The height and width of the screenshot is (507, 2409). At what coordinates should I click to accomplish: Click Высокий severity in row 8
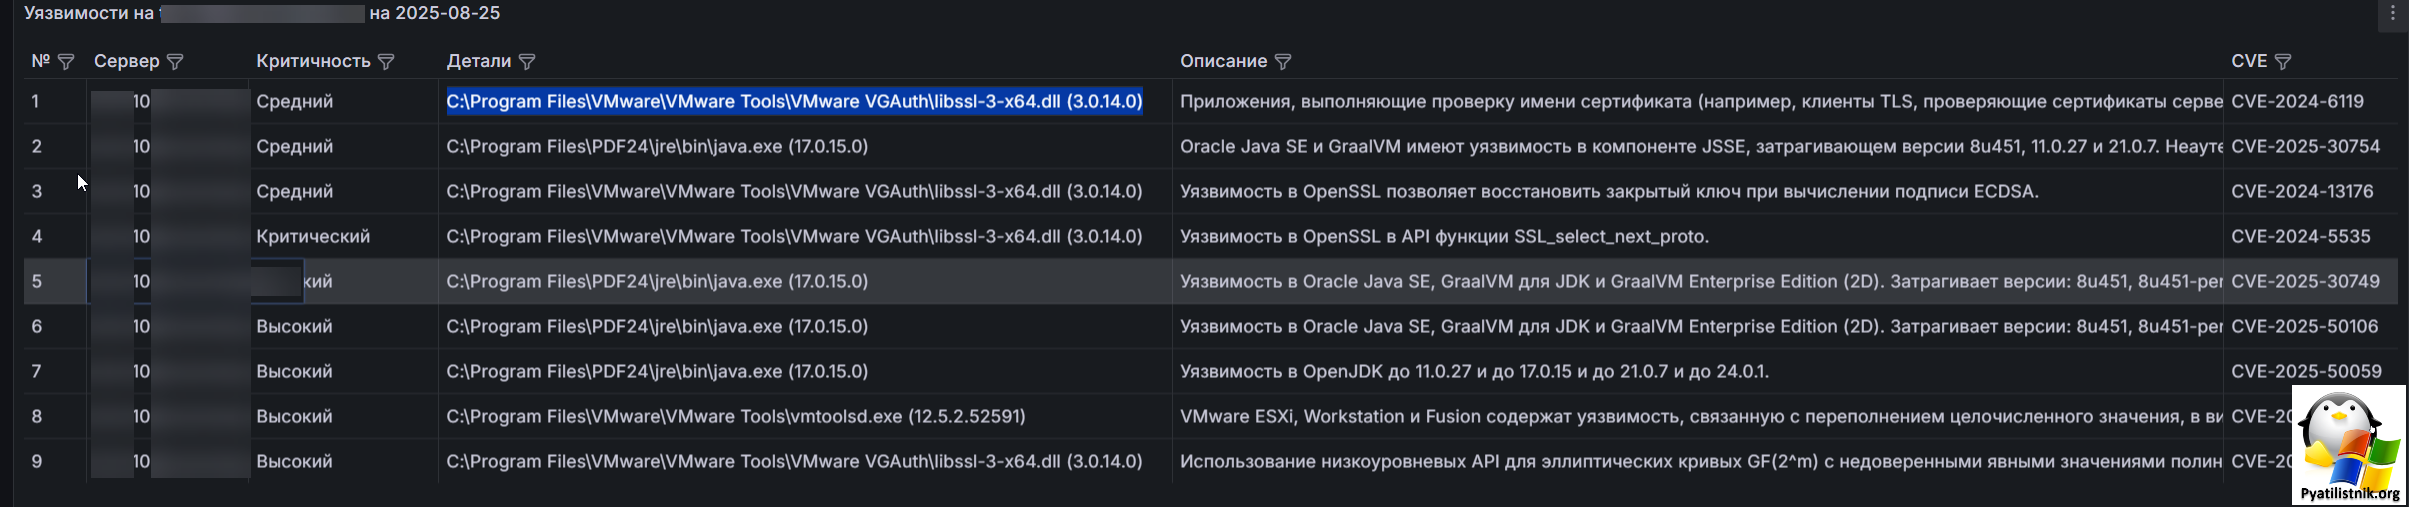(294, 416)
